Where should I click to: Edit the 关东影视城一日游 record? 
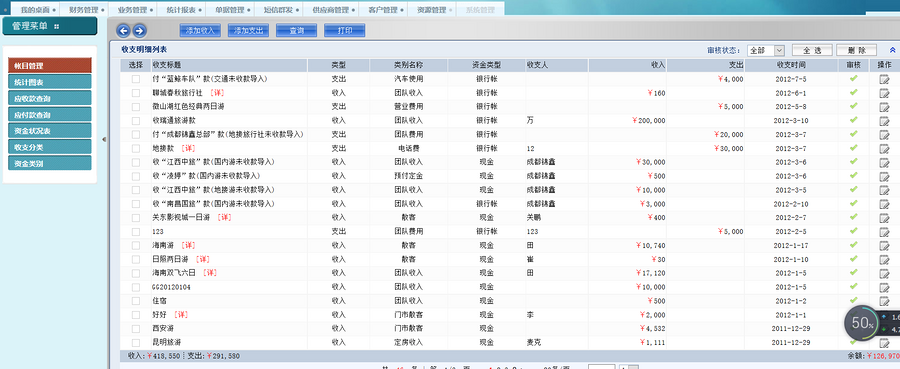click(884, 218)
